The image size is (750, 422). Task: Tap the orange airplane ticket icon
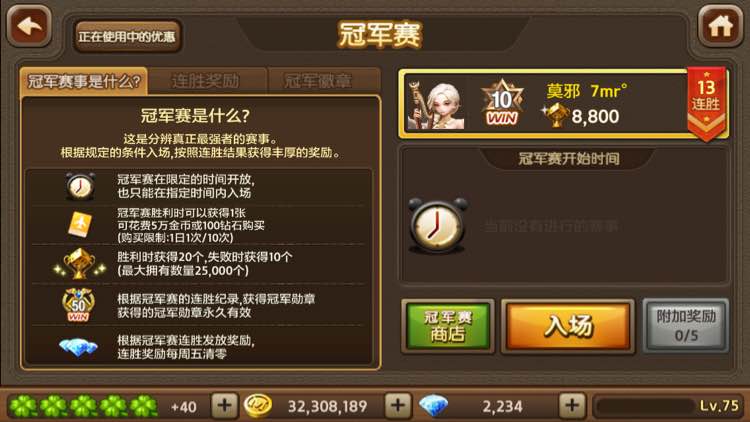point(80,224)
